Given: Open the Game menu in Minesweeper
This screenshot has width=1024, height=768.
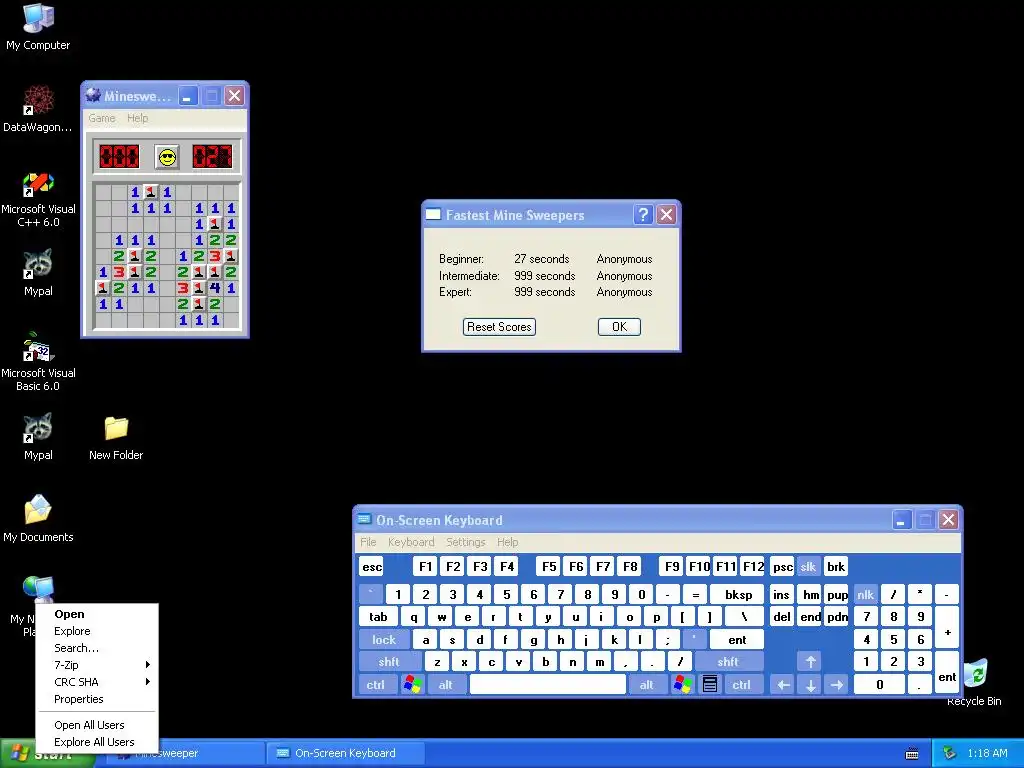Looking at the screenshot, I should coord(102,118).
